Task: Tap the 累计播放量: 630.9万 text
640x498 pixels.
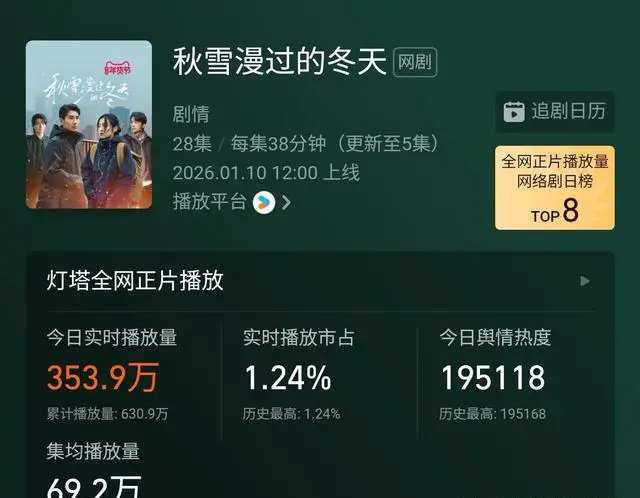Action: [x=107, y=414]
